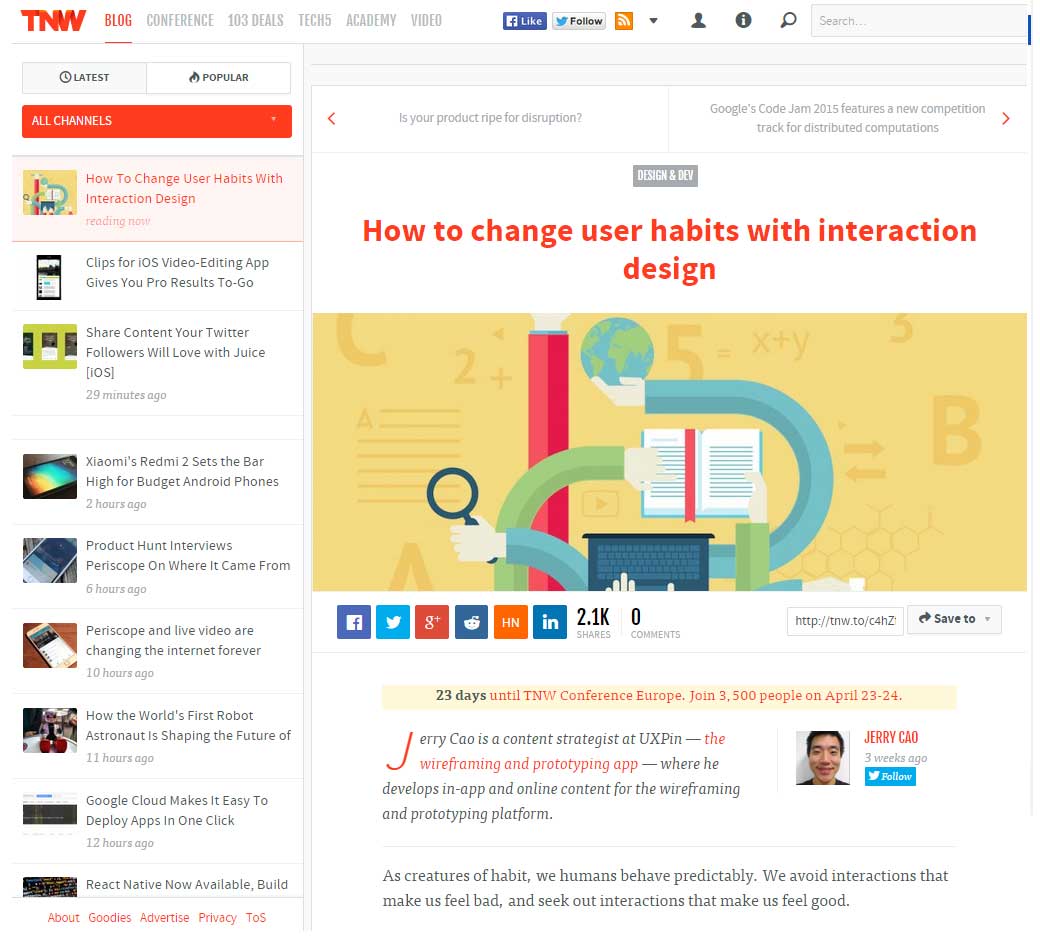Open the dropdown arrow next to the RSS icon
Screen dimensions: 1040x941
(654, 20)
